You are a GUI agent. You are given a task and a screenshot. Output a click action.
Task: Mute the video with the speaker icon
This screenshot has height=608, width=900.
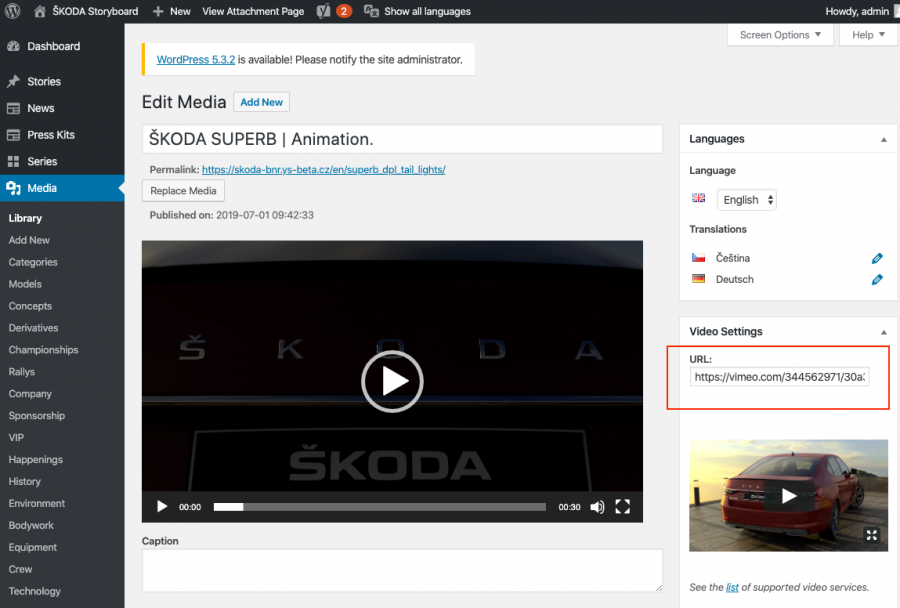tap(598, 506)
